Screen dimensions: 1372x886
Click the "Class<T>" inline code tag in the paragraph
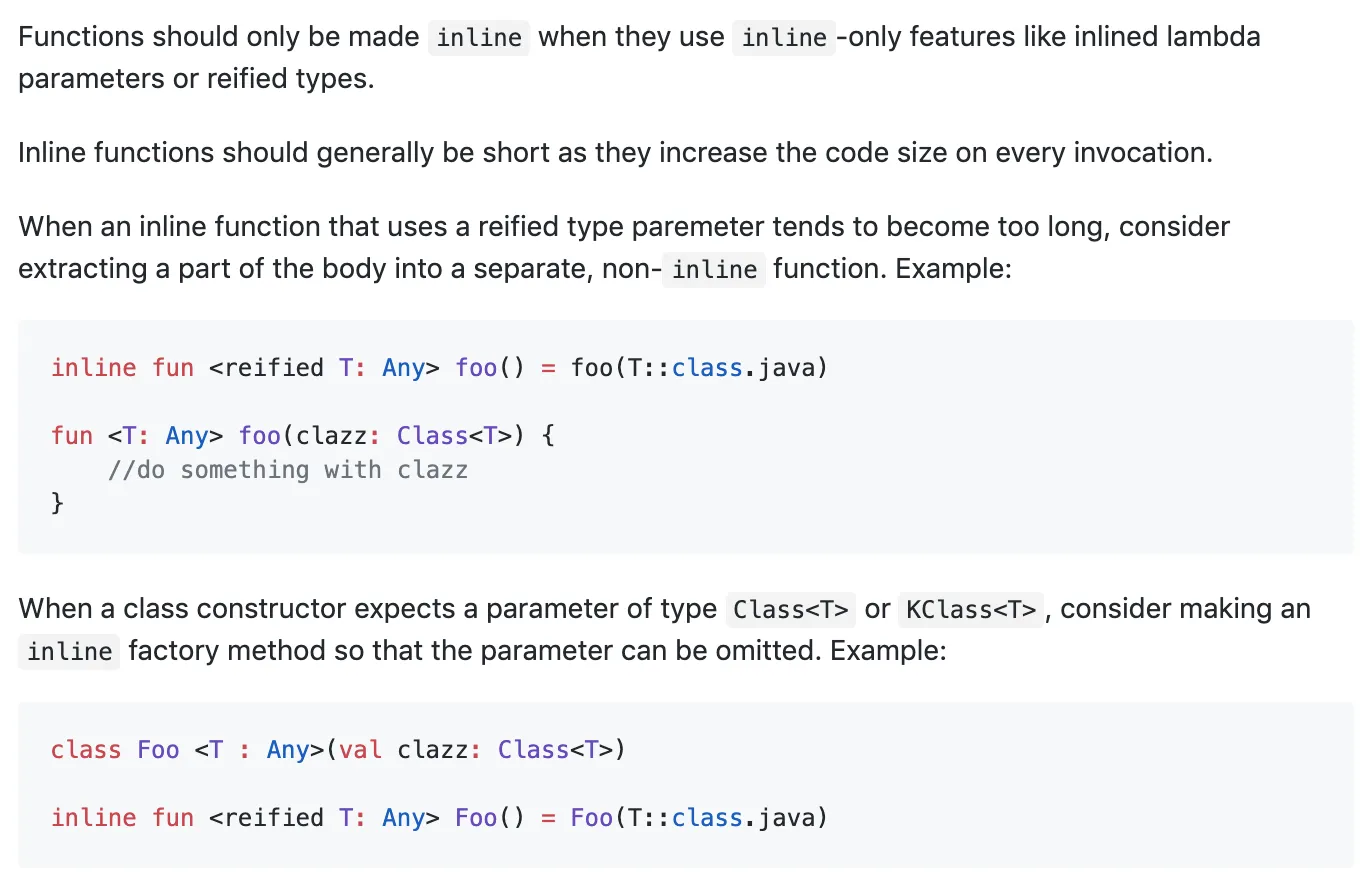(791, 609)
